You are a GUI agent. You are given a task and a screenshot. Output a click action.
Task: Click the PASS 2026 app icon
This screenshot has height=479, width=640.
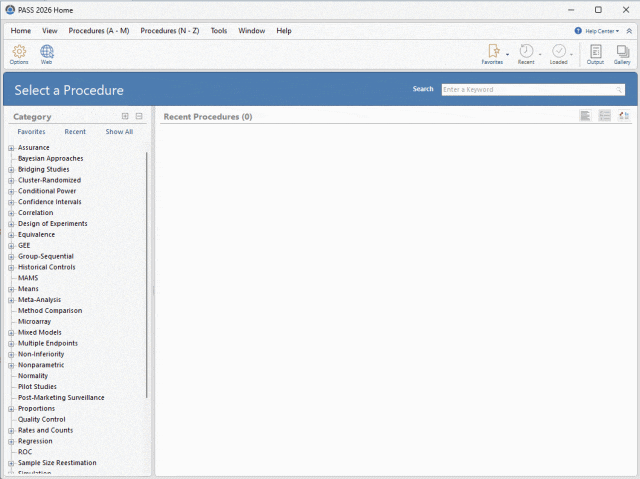(x=10, y=10)
